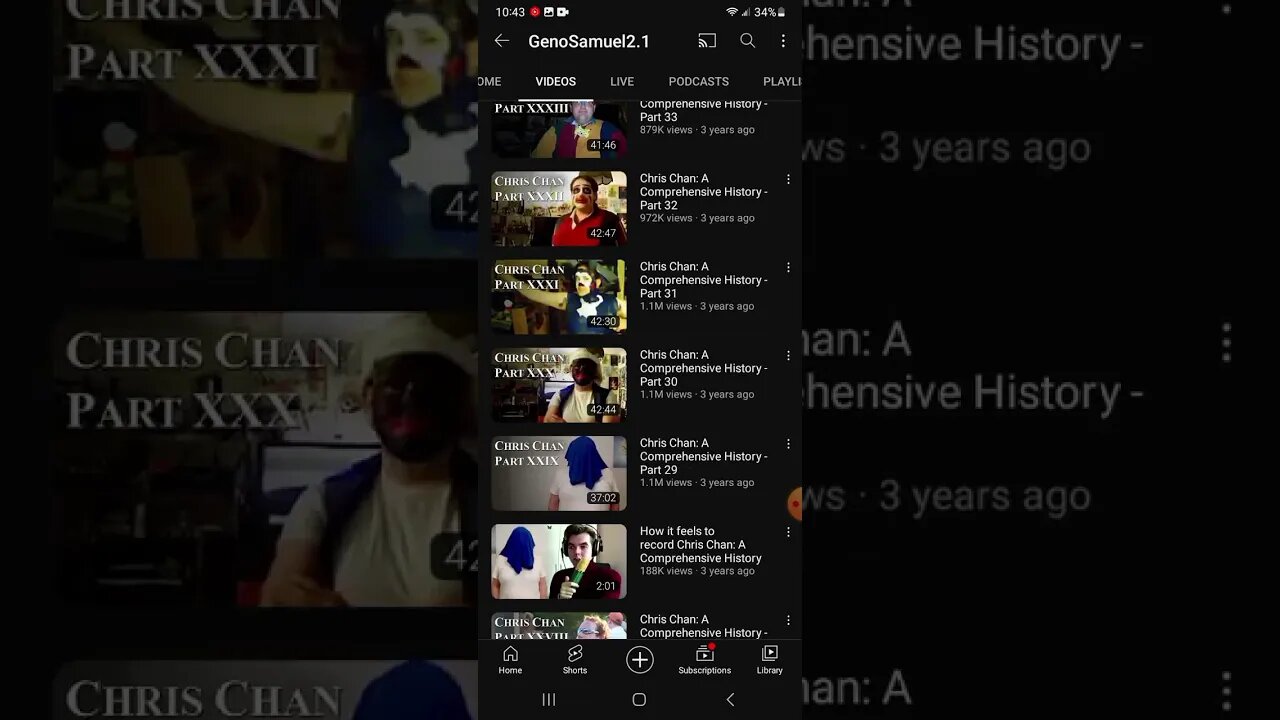Open Shorts in the bottom navigation
The image size is (1280, 720).
tap(575, 660)
